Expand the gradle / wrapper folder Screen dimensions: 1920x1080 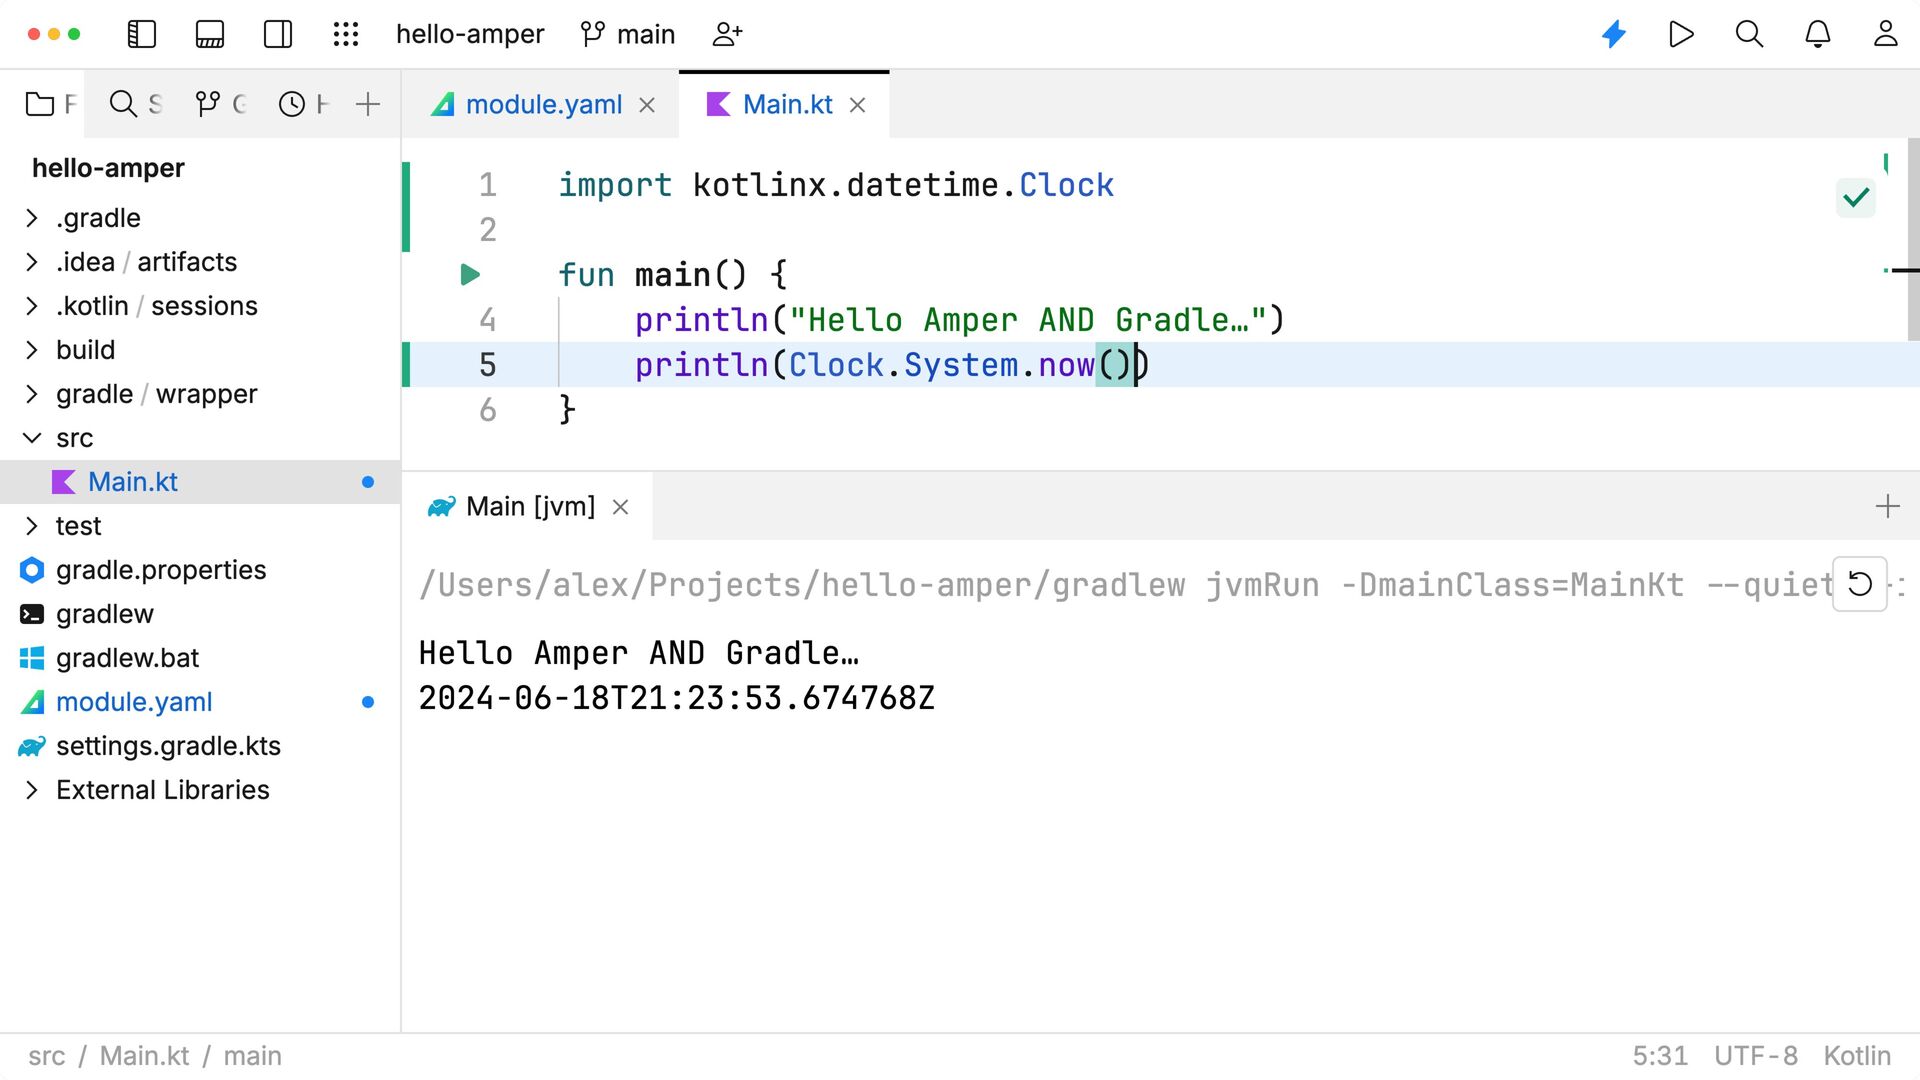[32, 394]
